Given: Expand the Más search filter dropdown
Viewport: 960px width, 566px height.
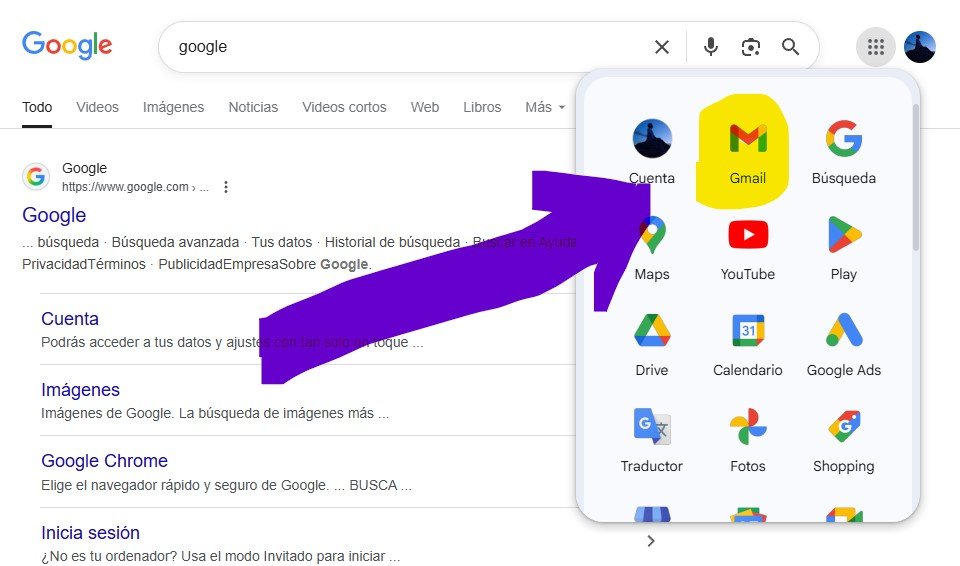Looking at the screenshot, I should pos(545,107).
